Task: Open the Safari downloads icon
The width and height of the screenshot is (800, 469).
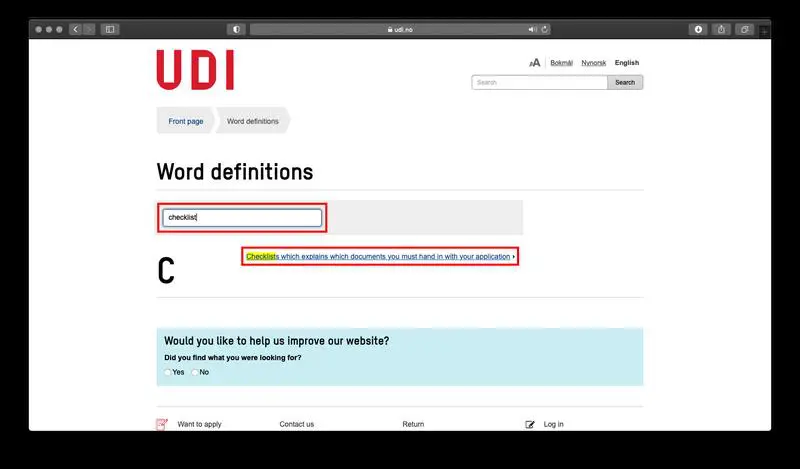Action: 698,29
